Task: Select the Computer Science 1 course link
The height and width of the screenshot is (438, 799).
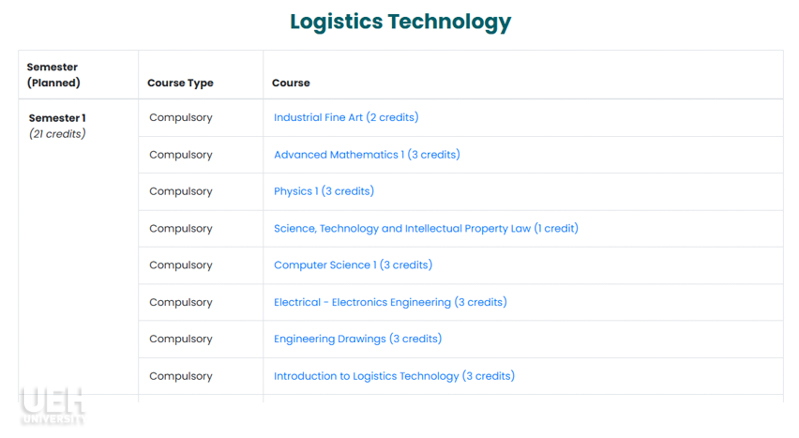Action: pos(353,265)
